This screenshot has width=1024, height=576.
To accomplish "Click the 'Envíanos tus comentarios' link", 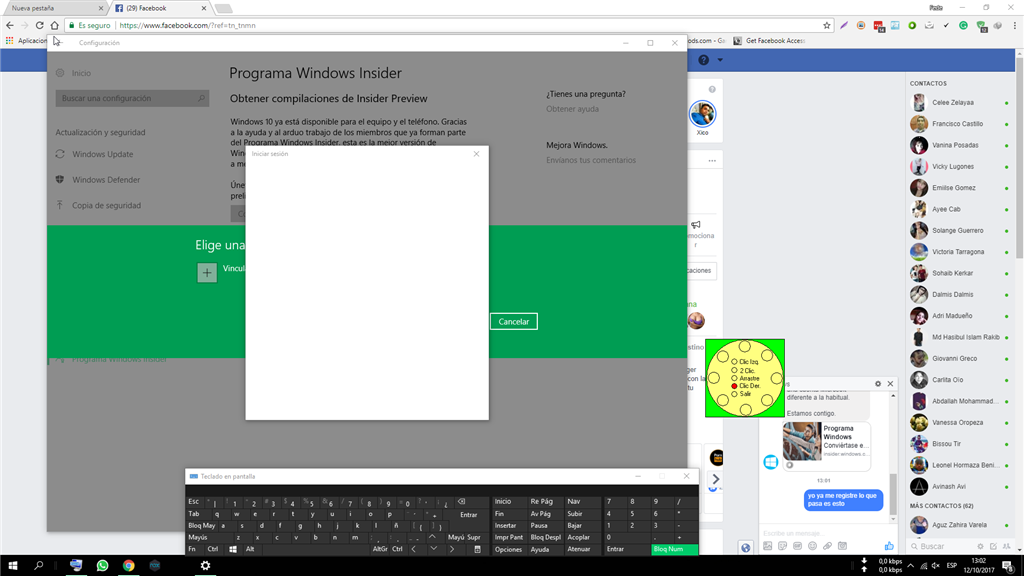I will click(591, 160).
